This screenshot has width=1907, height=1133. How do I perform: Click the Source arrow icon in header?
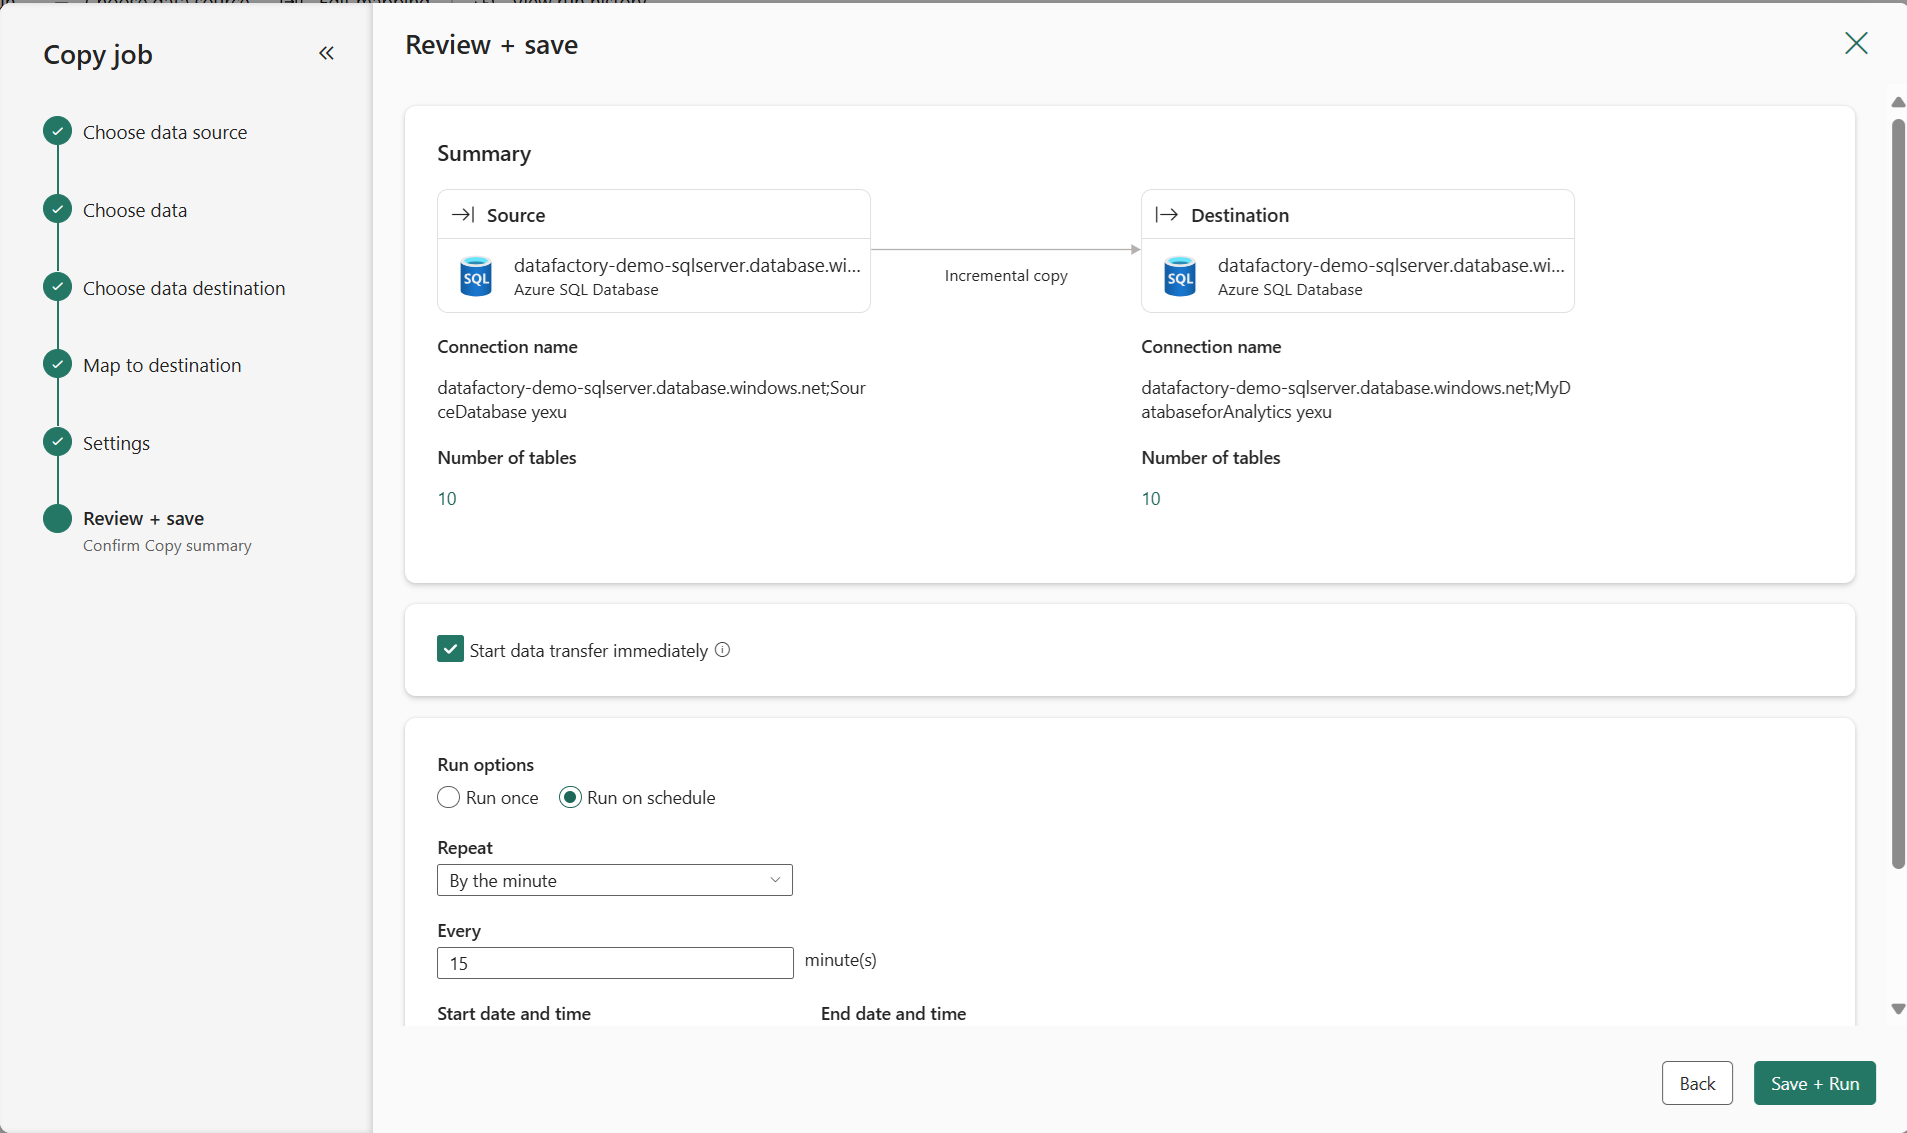(x=463, y=215)
